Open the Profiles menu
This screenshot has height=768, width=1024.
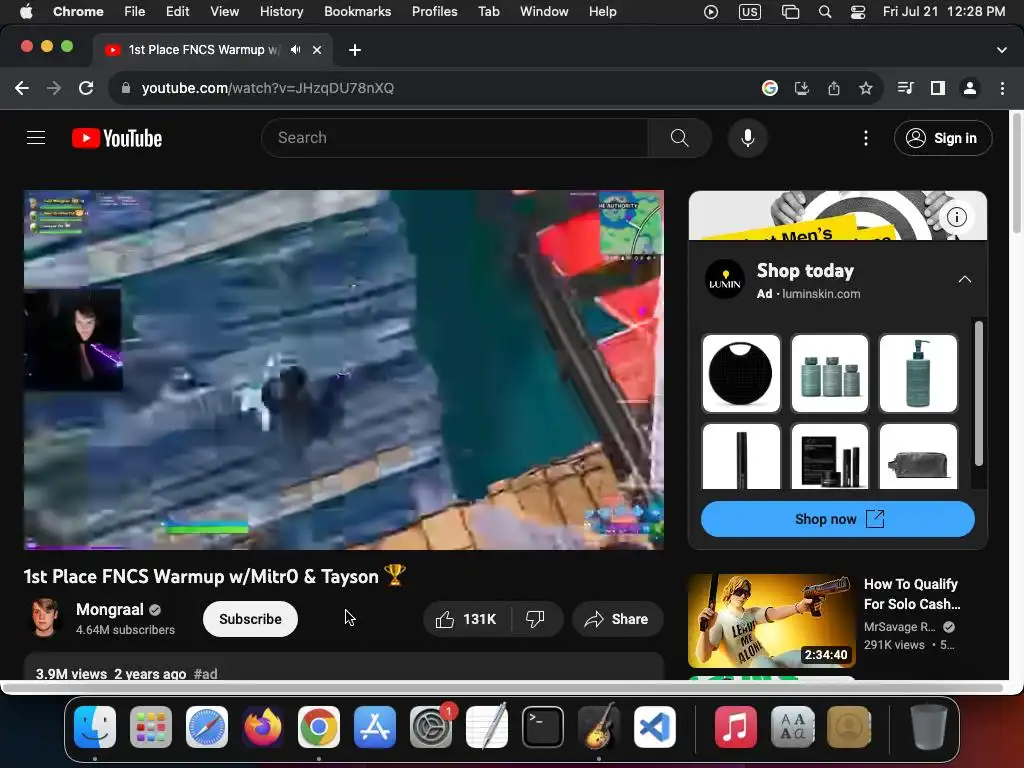[434, 12]
